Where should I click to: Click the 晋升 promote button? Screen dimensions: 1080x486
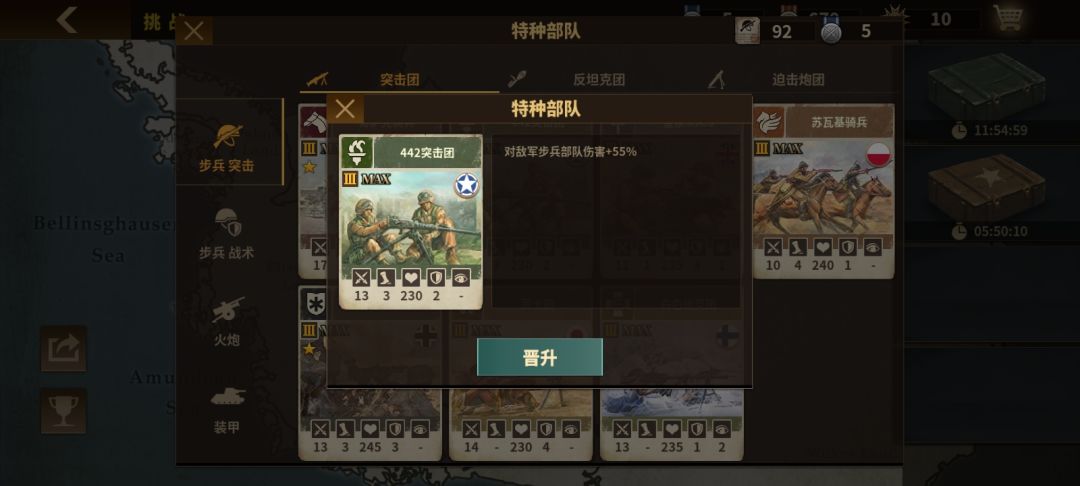pos(539,357)
